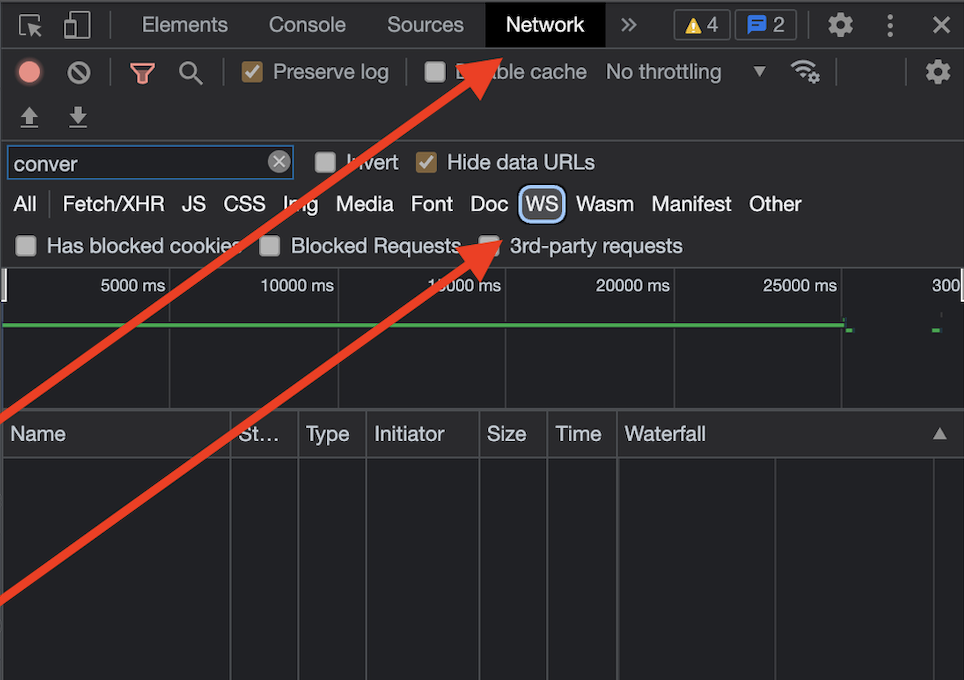Switch to the Console tab

click(306, 25)
